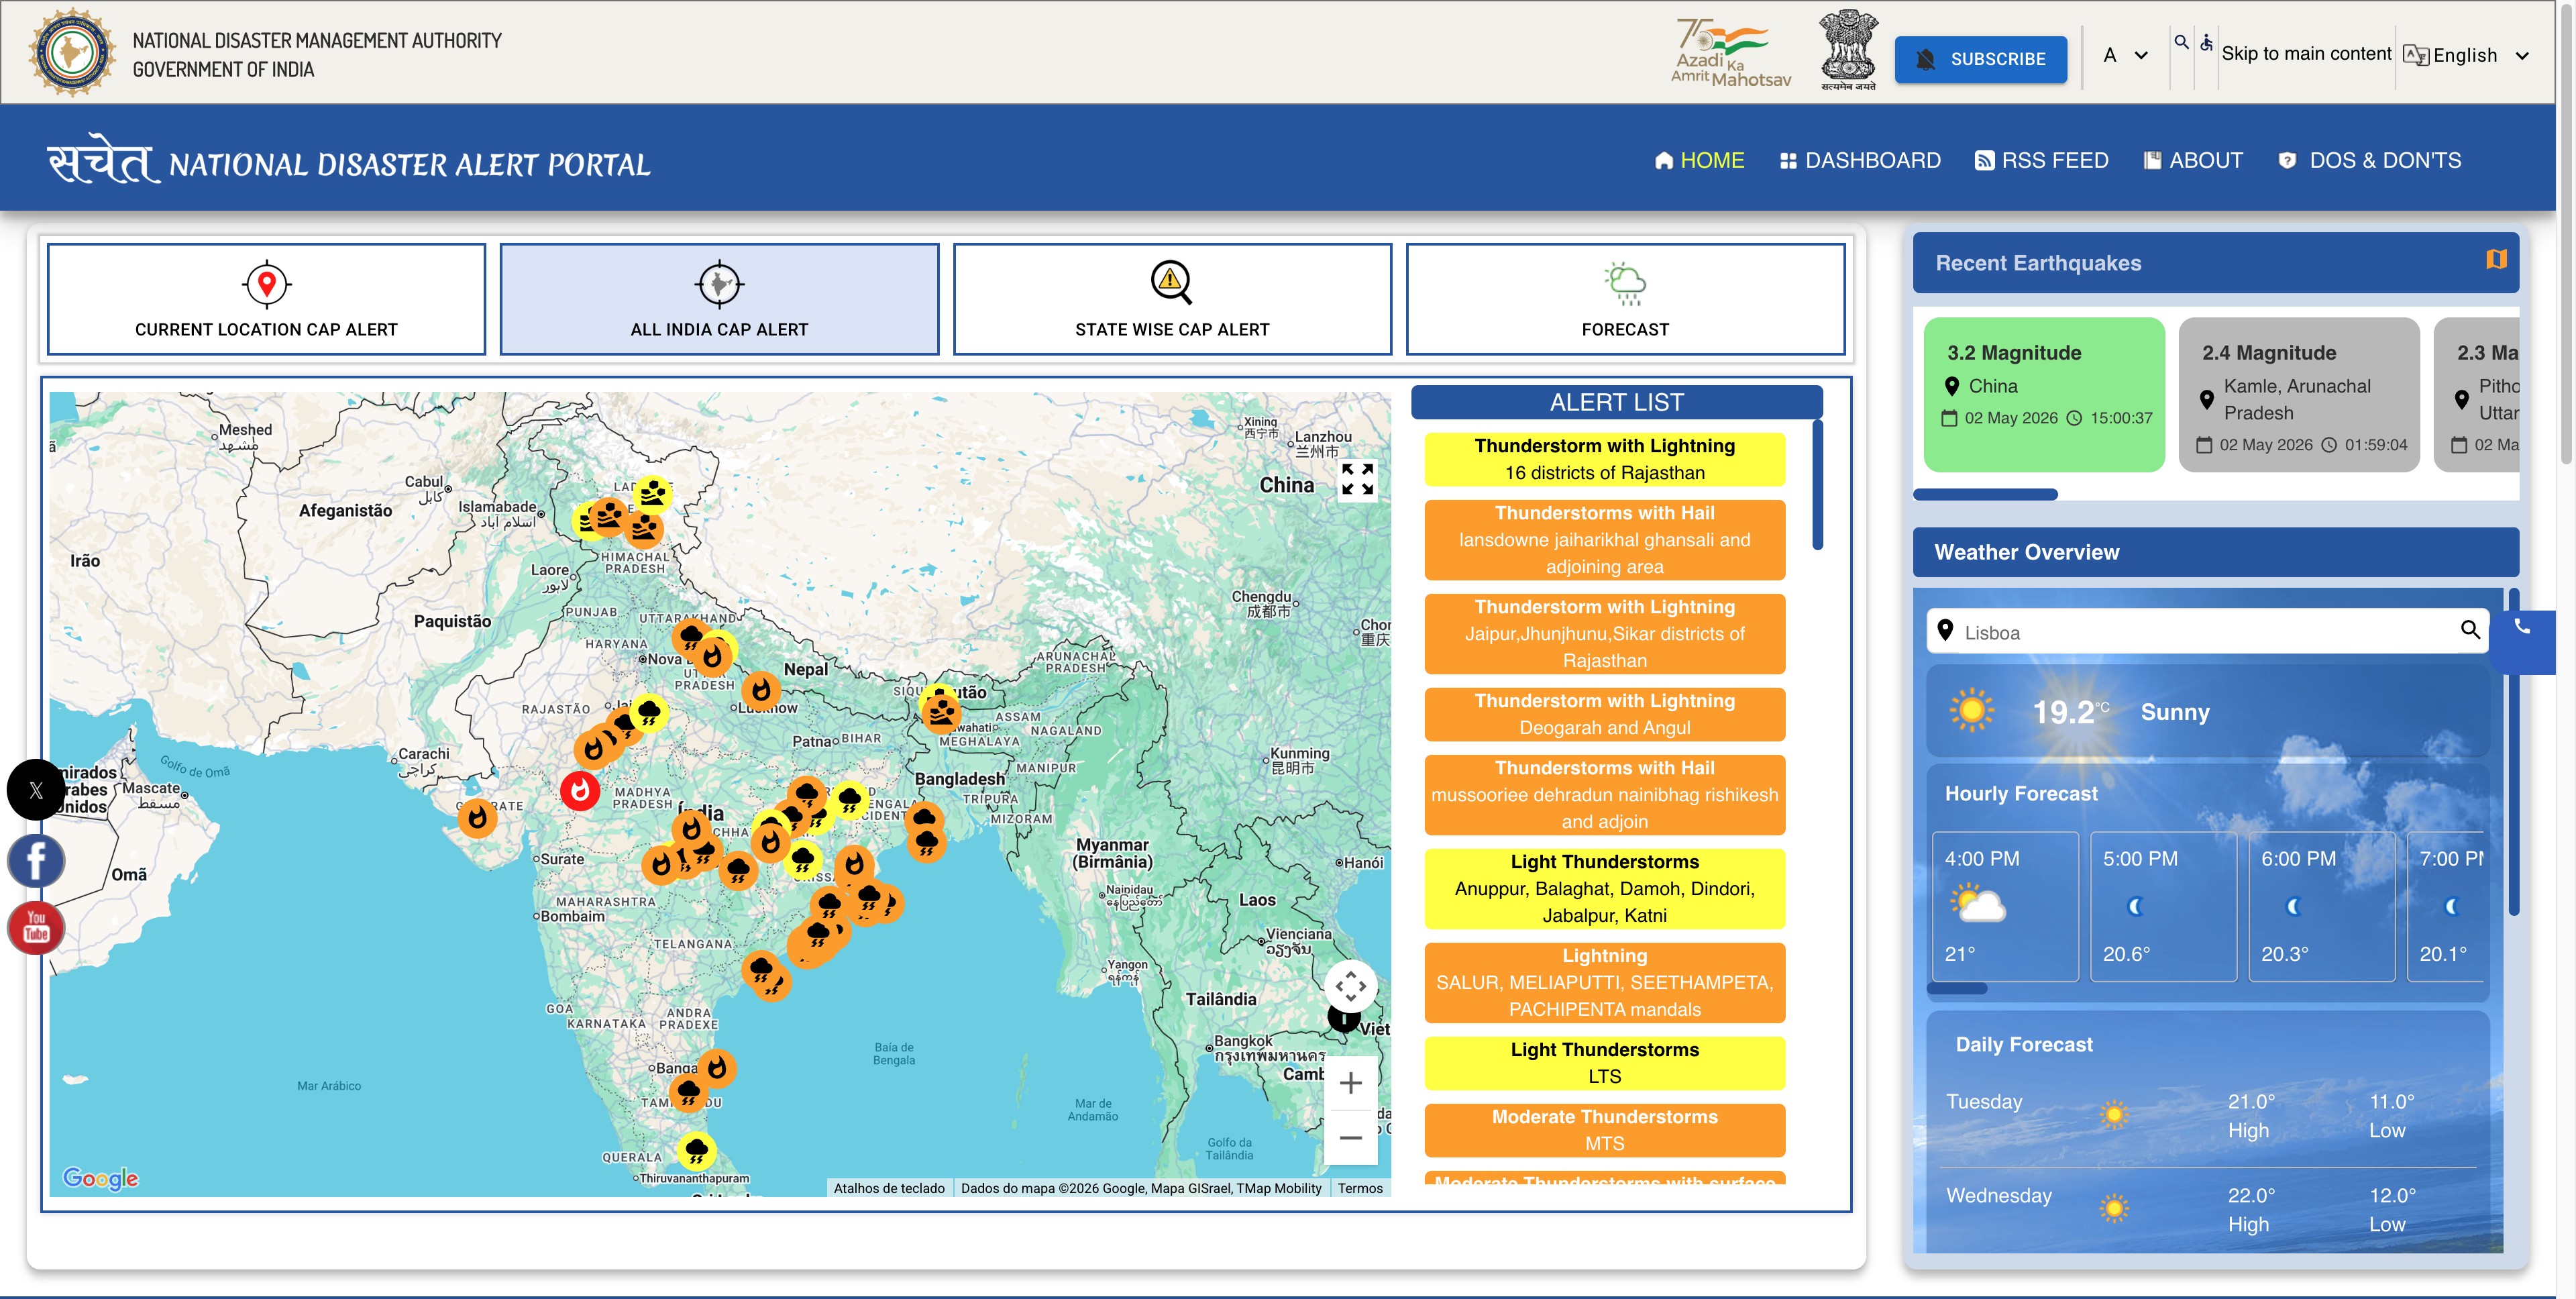Viewport: 2576px width, 1299px height.
Task: Click fire marker near Gujarat coast
Action: (x=477, y=819)
